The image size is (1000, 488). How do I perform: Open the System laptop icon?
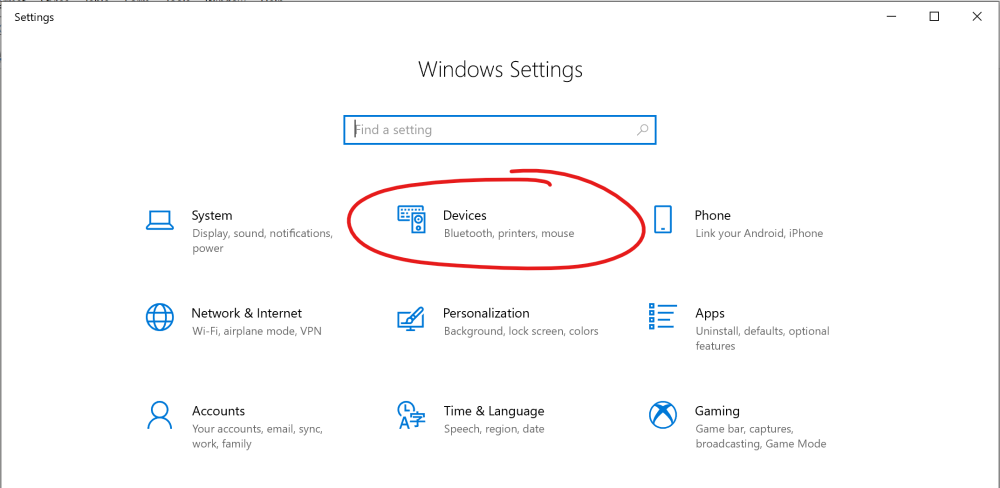coord(159,219)
